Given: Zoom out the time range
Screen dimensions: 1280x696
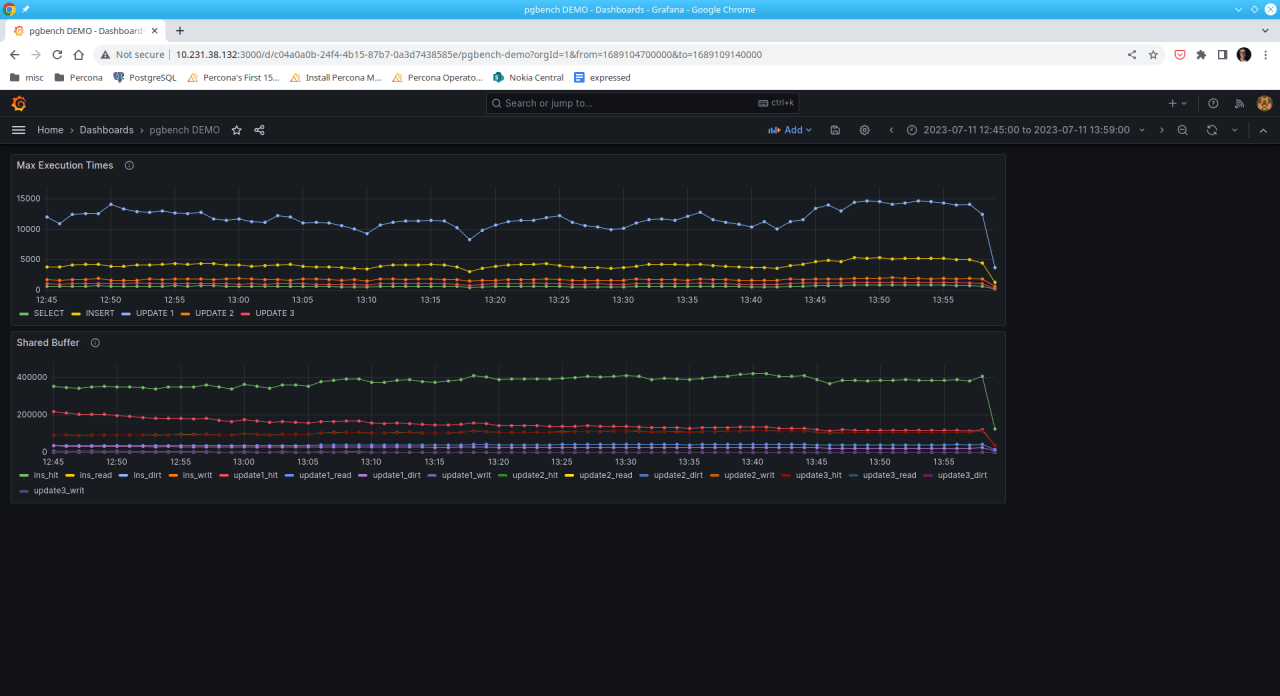Looking at the screenshot, I should click(x=1182, y=130).
